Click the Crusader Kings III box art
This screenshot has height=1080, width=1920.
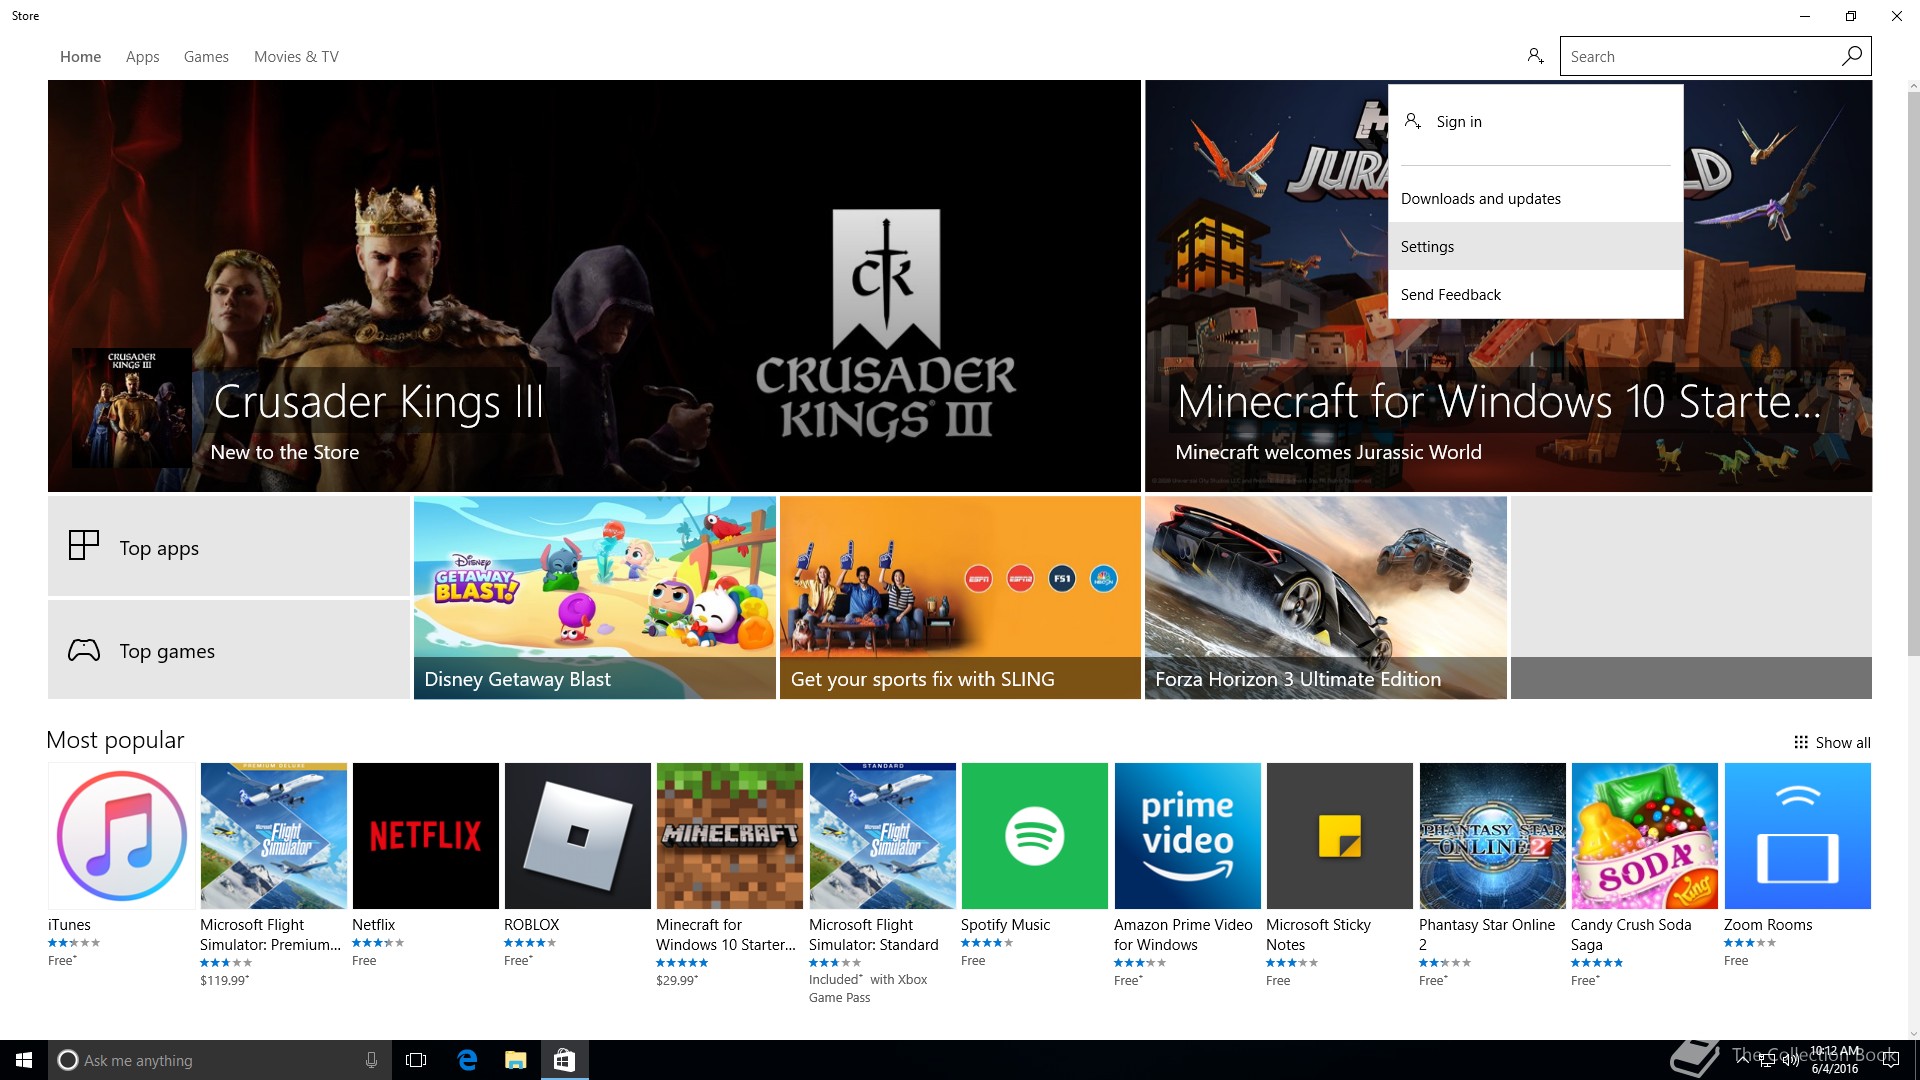132,408
